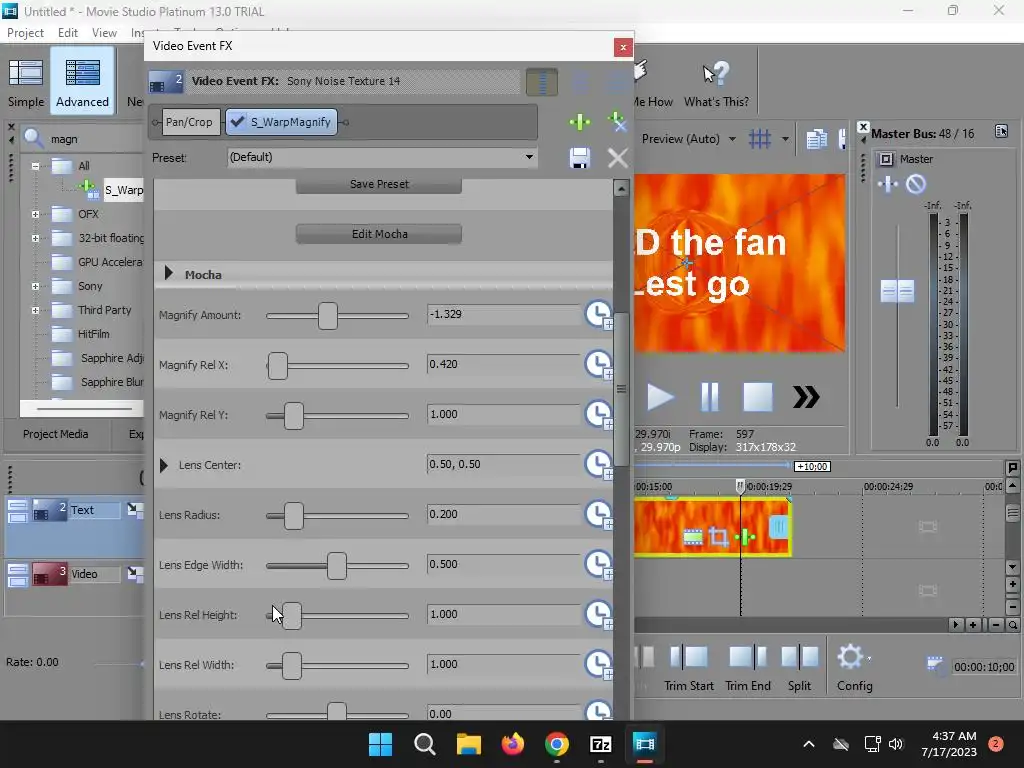
Task: Click the Trim End tool icon
Action: (x=748, y=656)
